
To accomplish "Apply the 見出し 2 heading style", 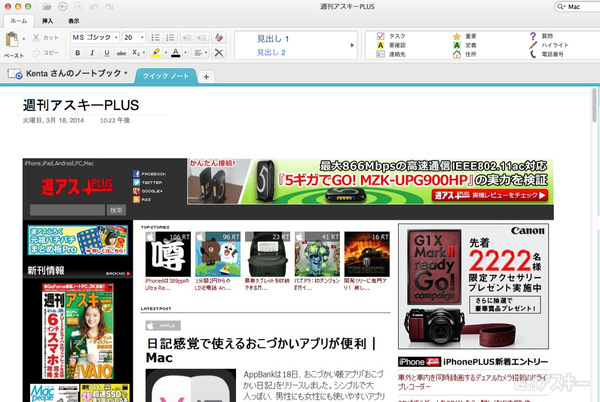I will tap(271, 52).
